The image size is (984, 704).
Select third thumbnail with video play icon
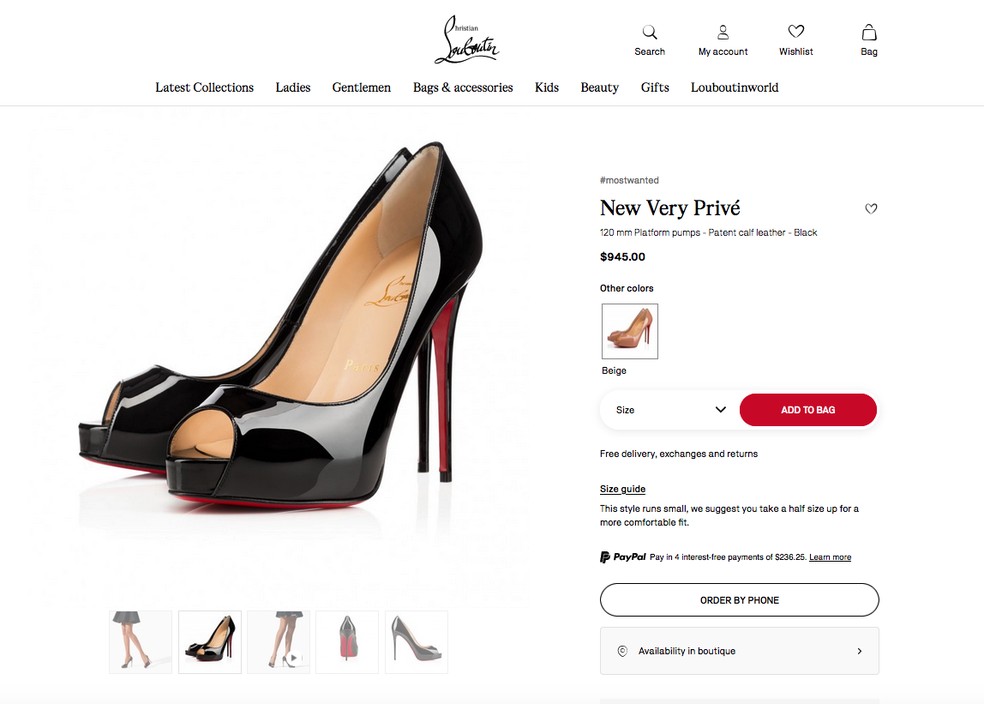[279, 642]
